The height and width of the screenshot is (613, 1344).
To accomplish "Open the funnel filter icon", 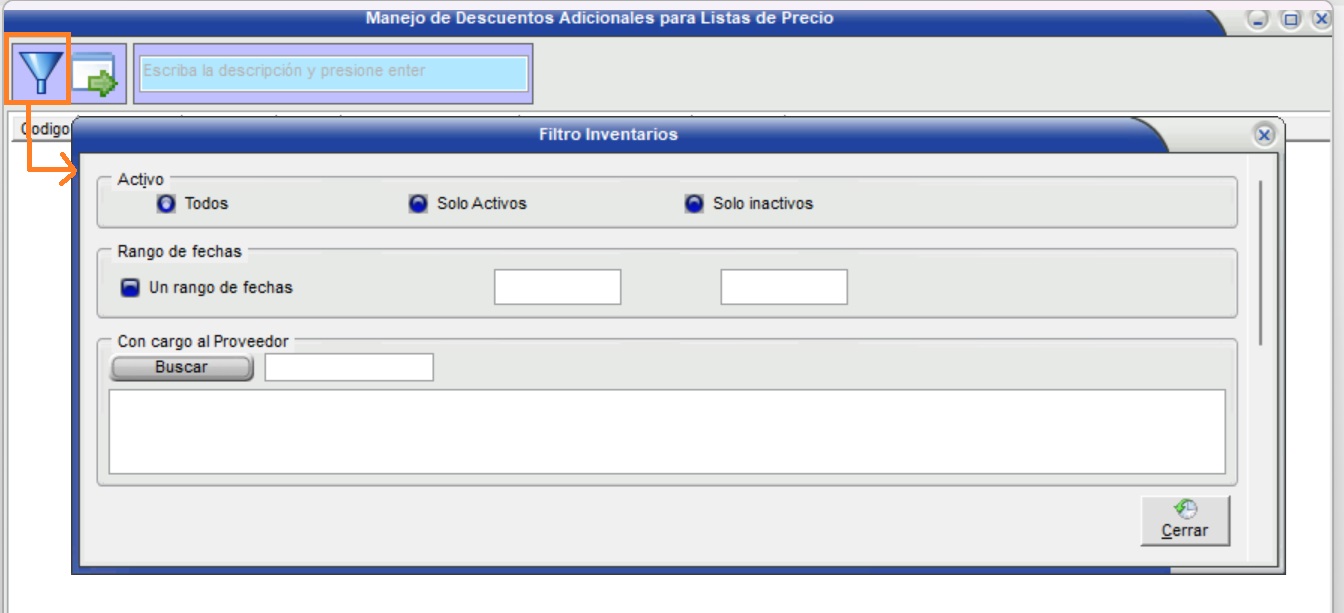I will click(x=39, y=72).
